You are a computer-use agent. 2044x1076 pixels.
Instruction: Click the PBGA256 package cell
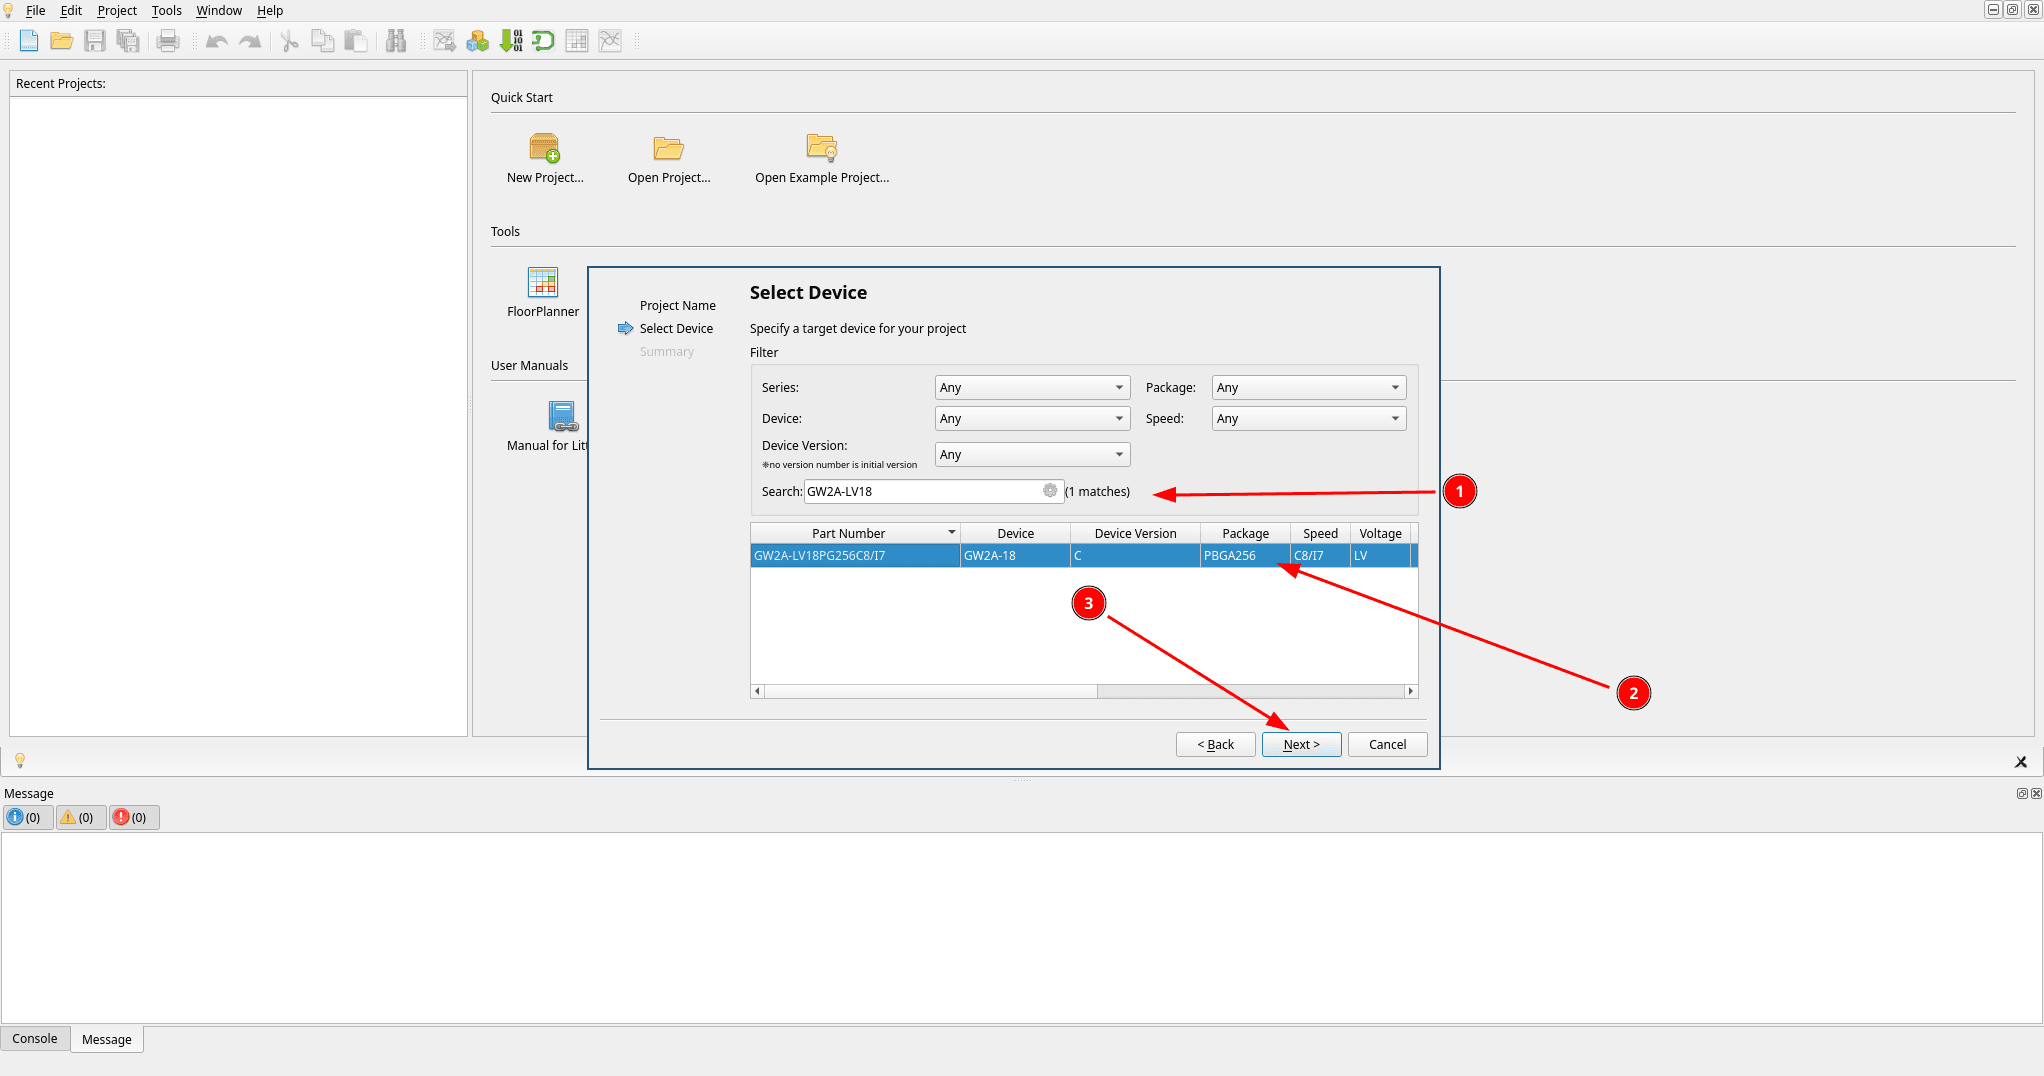tap(1245, 555)
